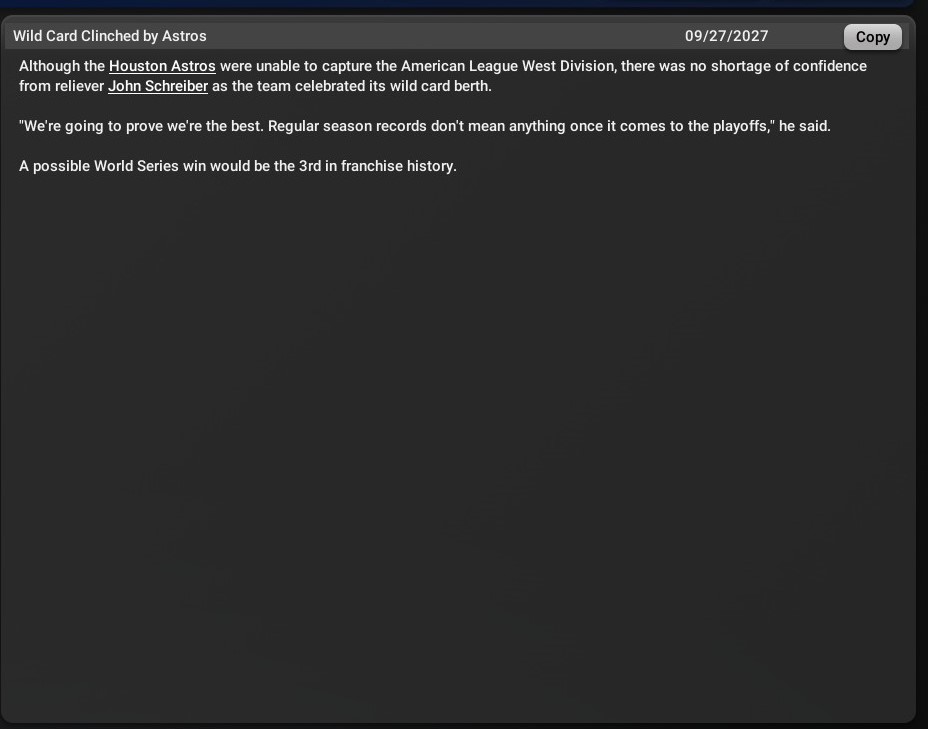Click the word 'playoffs' in the quote
This screenshot has height=729, width=928.
click(x=738, y=126)
